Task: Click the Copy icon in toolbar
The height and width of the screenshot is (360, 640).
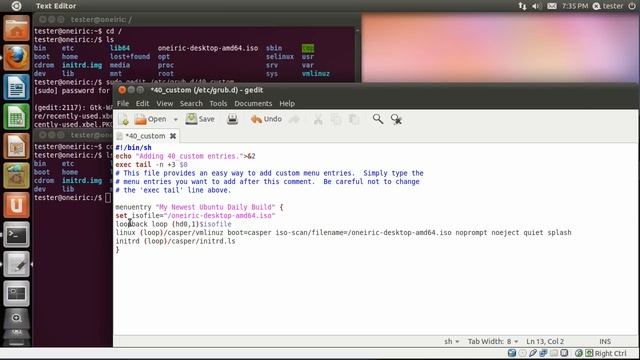Action: [x=336, y=119]
